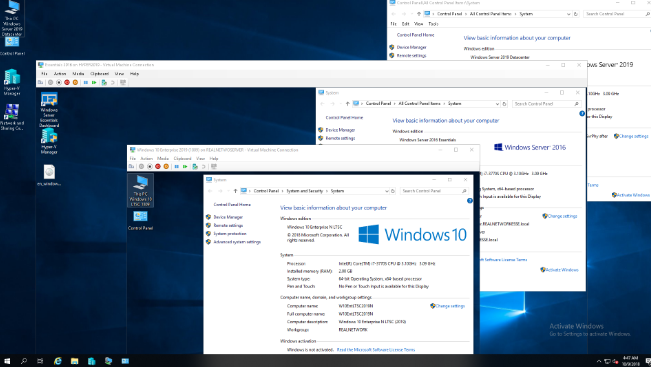This screenshot has height=367, width=651.
Task: Click Checkpoint icon in Windows 10 VM toolbar
Action: (195, 166)
